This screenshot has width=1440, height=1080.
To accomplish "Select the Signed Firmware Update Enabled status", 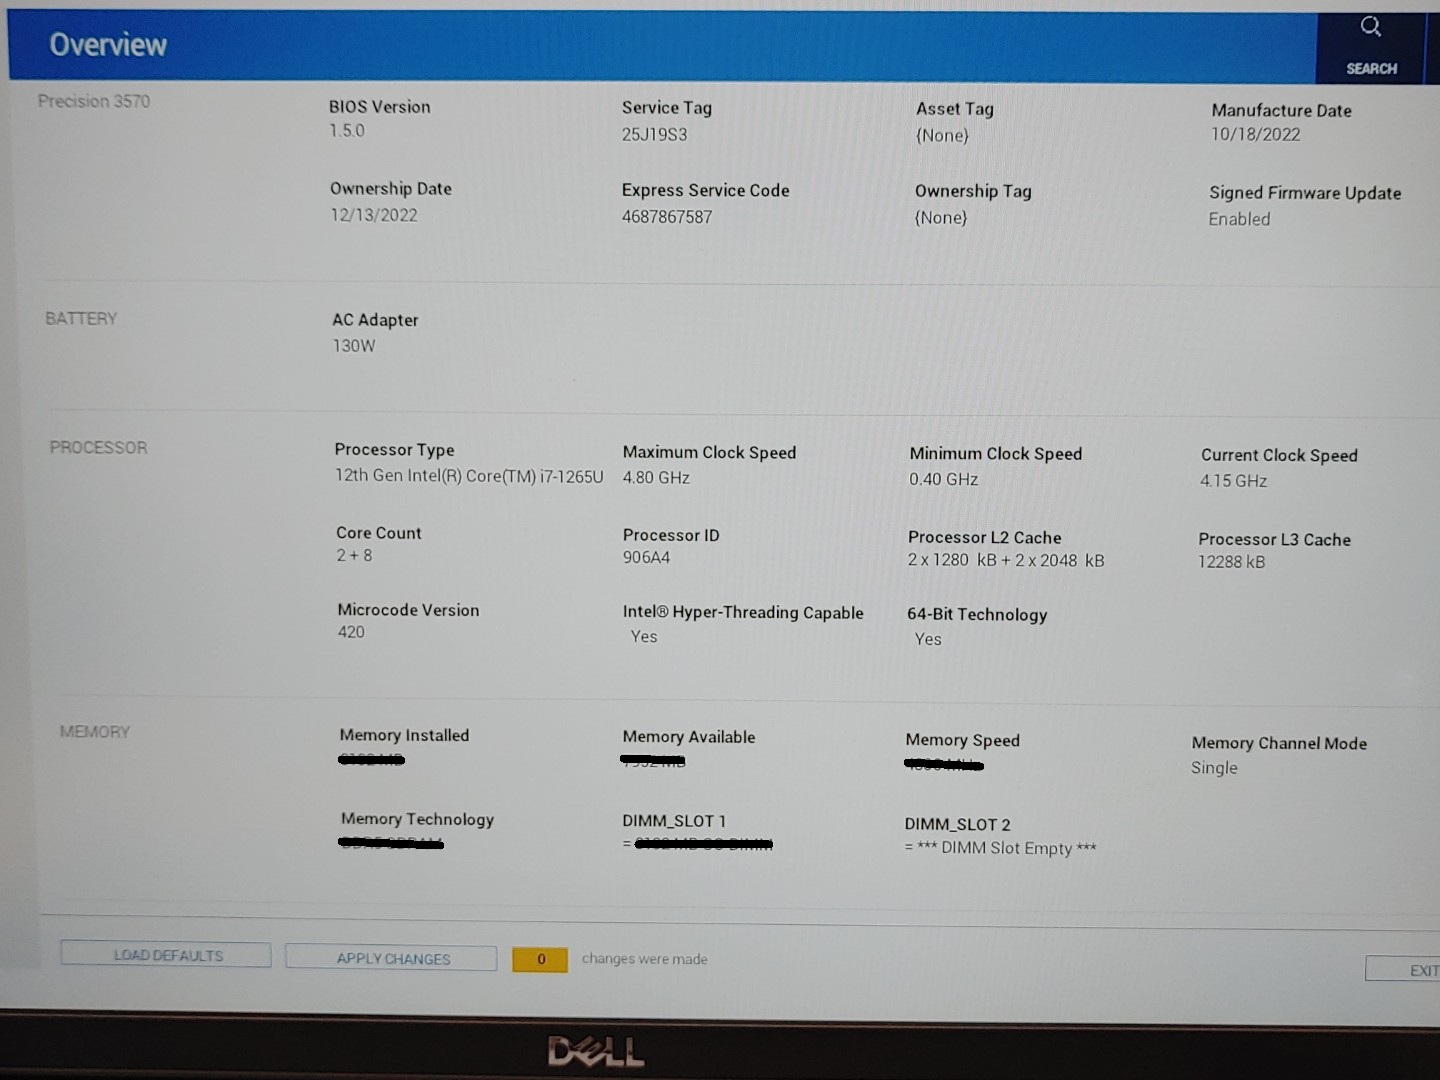I will (1239, 219).
